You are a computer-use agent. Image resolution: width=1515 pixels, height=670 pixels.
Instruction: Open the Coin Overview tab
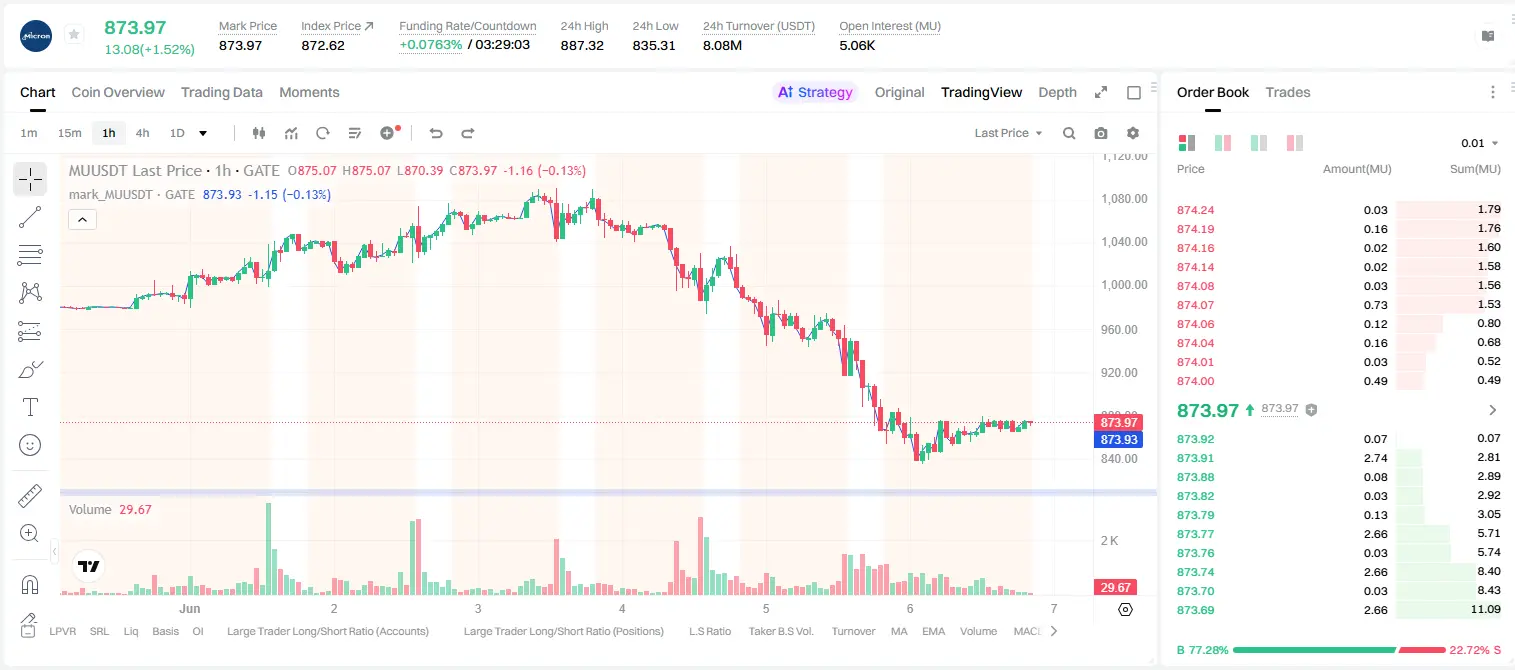click(118, 92)
